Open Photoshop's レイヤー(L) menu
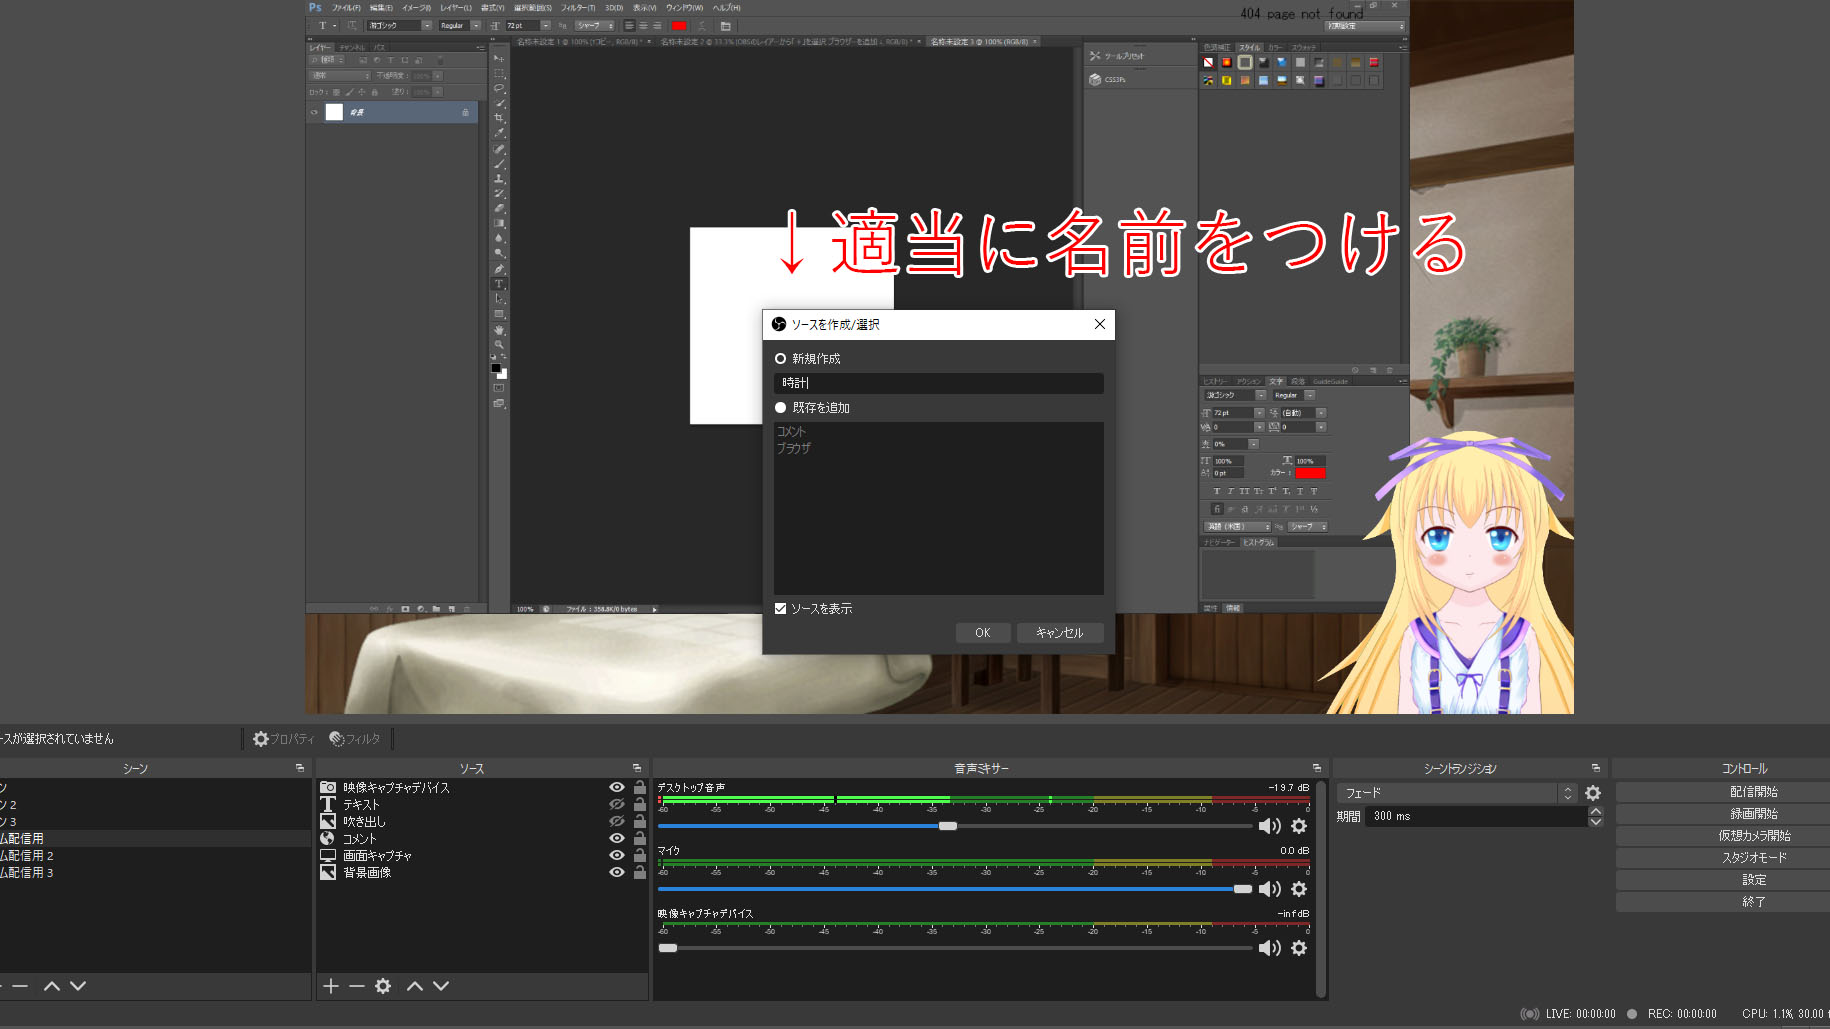This screenshot has width=1830, height=1029. (456, 8)
